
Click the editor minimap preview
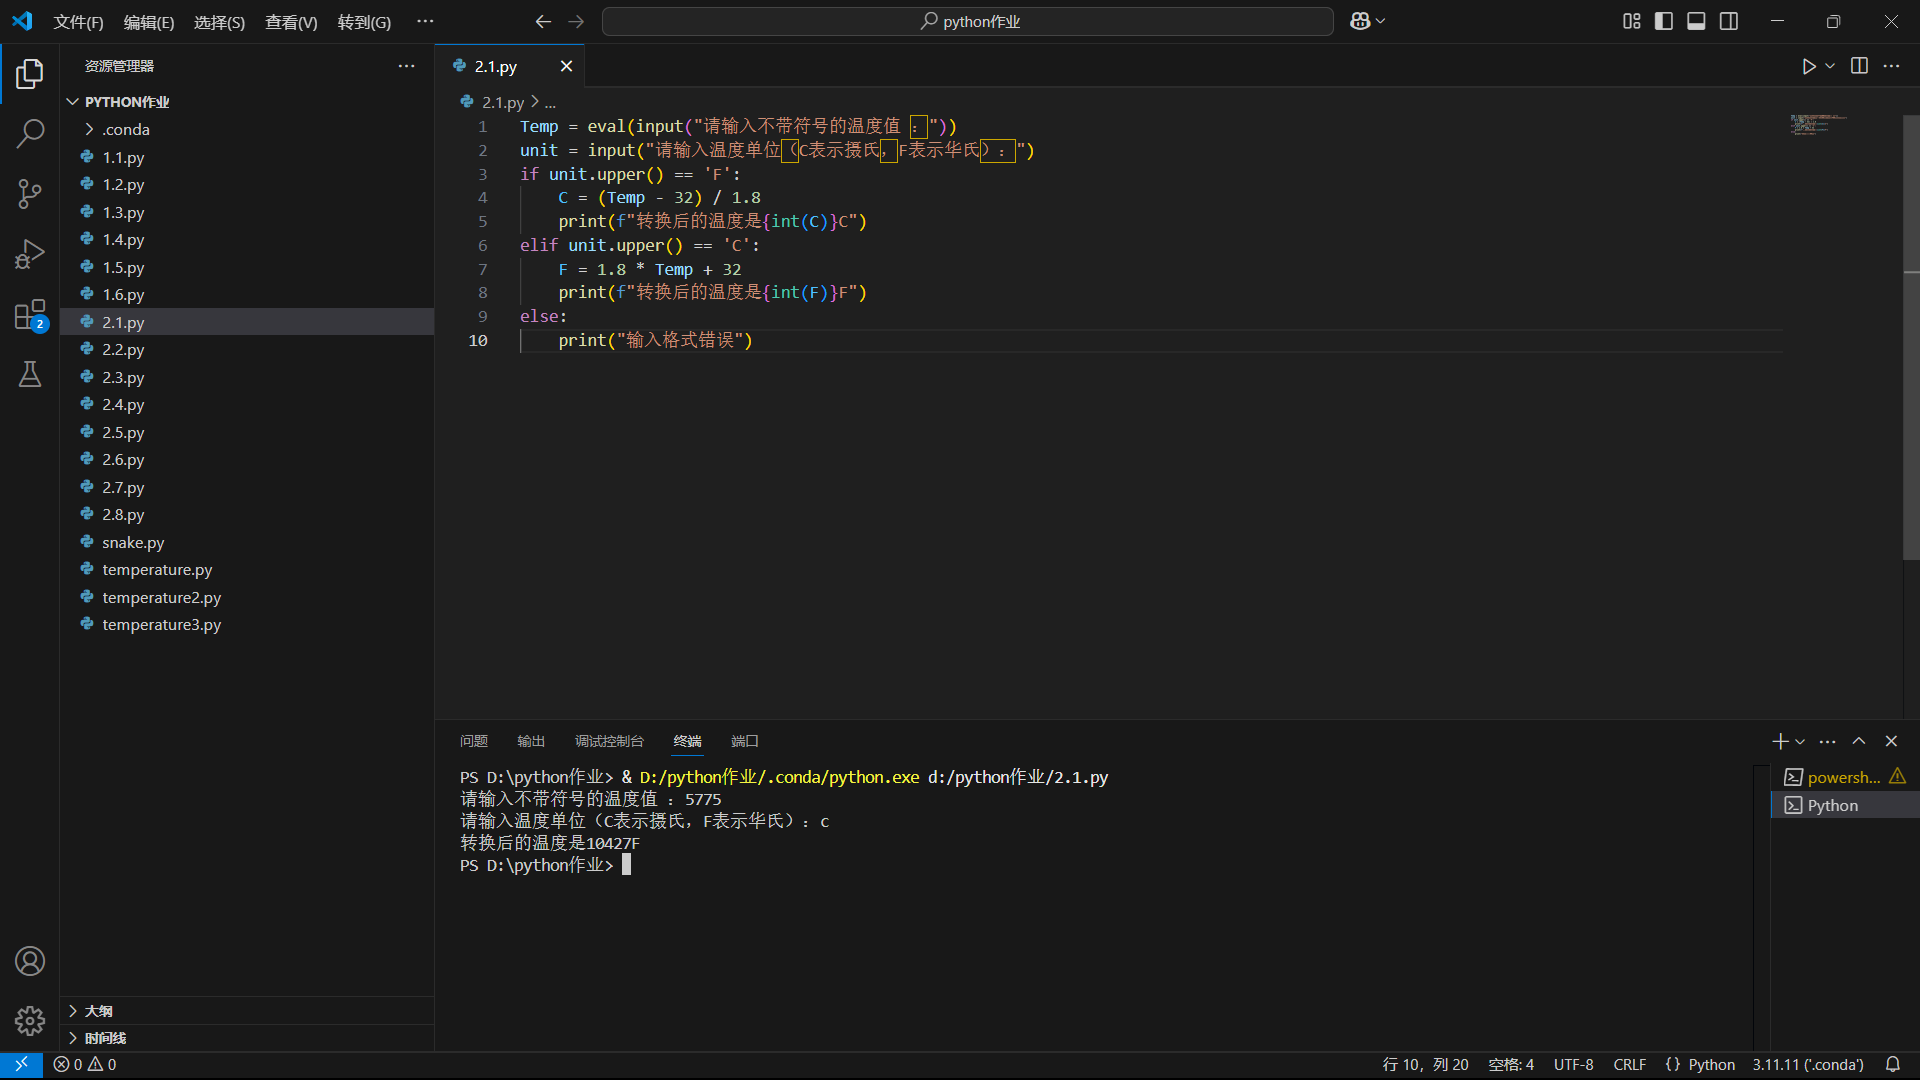coord(1817,124)
